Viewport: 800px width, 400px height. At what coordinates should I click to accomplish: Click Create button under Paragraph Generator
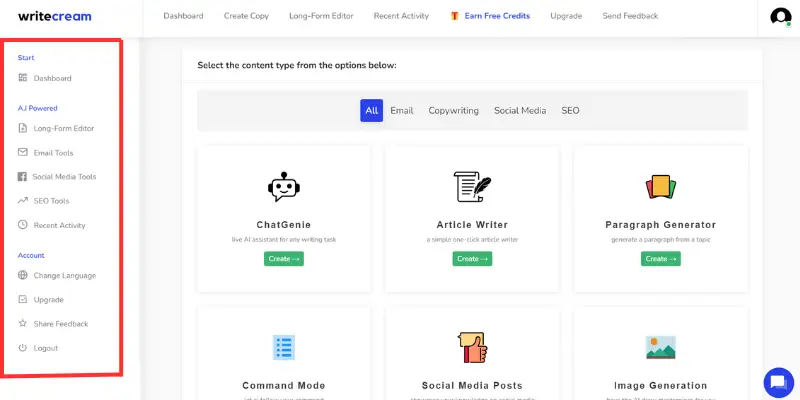coord(661,259)
